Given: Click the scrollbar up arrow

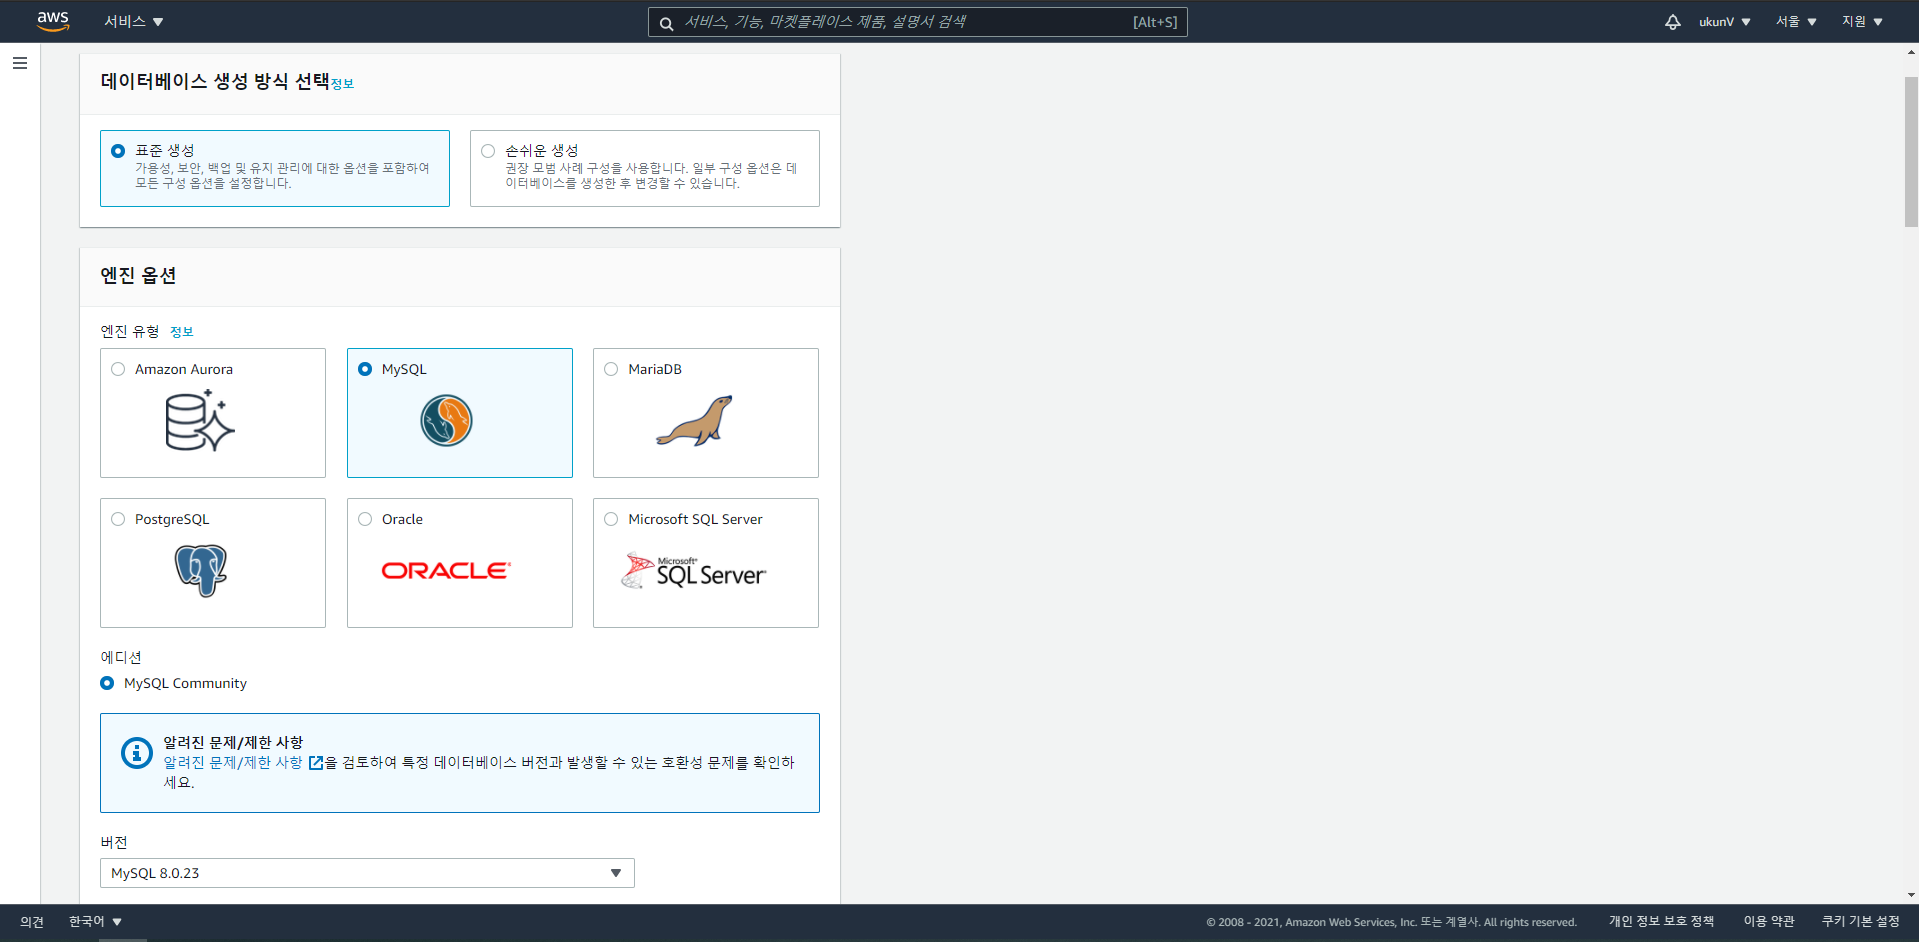Looking at the screenshot, I should 1911,52.
